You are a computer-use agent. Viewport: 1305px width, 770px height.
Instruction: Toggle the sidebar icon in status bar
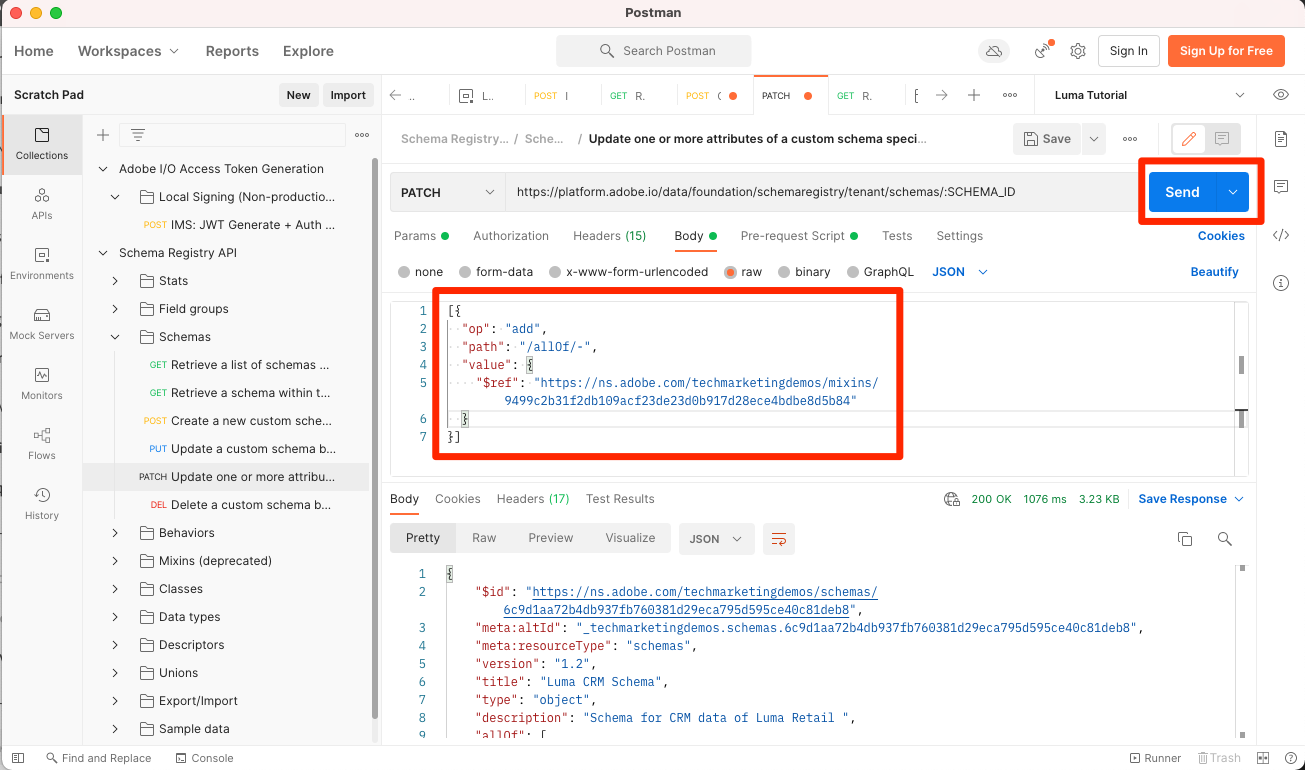[18, 758]
